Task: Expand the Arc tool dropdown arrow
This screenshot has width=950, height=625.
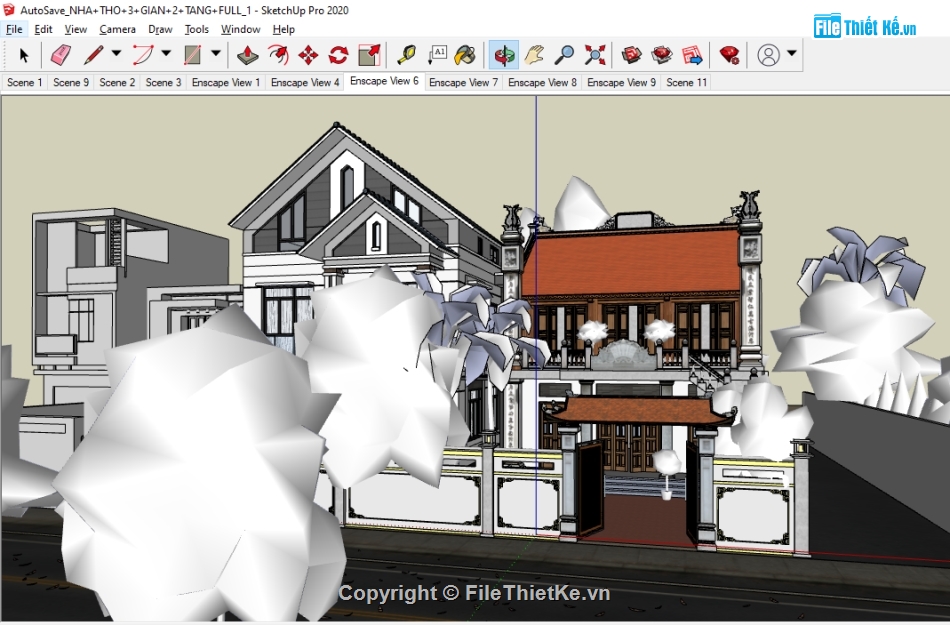Action: (x=166, y=53)
